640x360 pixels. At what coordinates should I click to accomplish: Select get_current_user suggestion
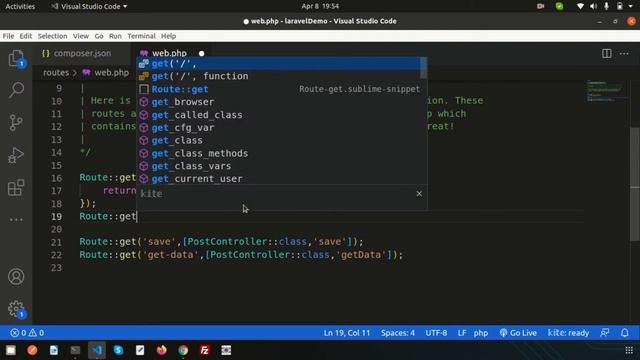(x=278, y=179)
